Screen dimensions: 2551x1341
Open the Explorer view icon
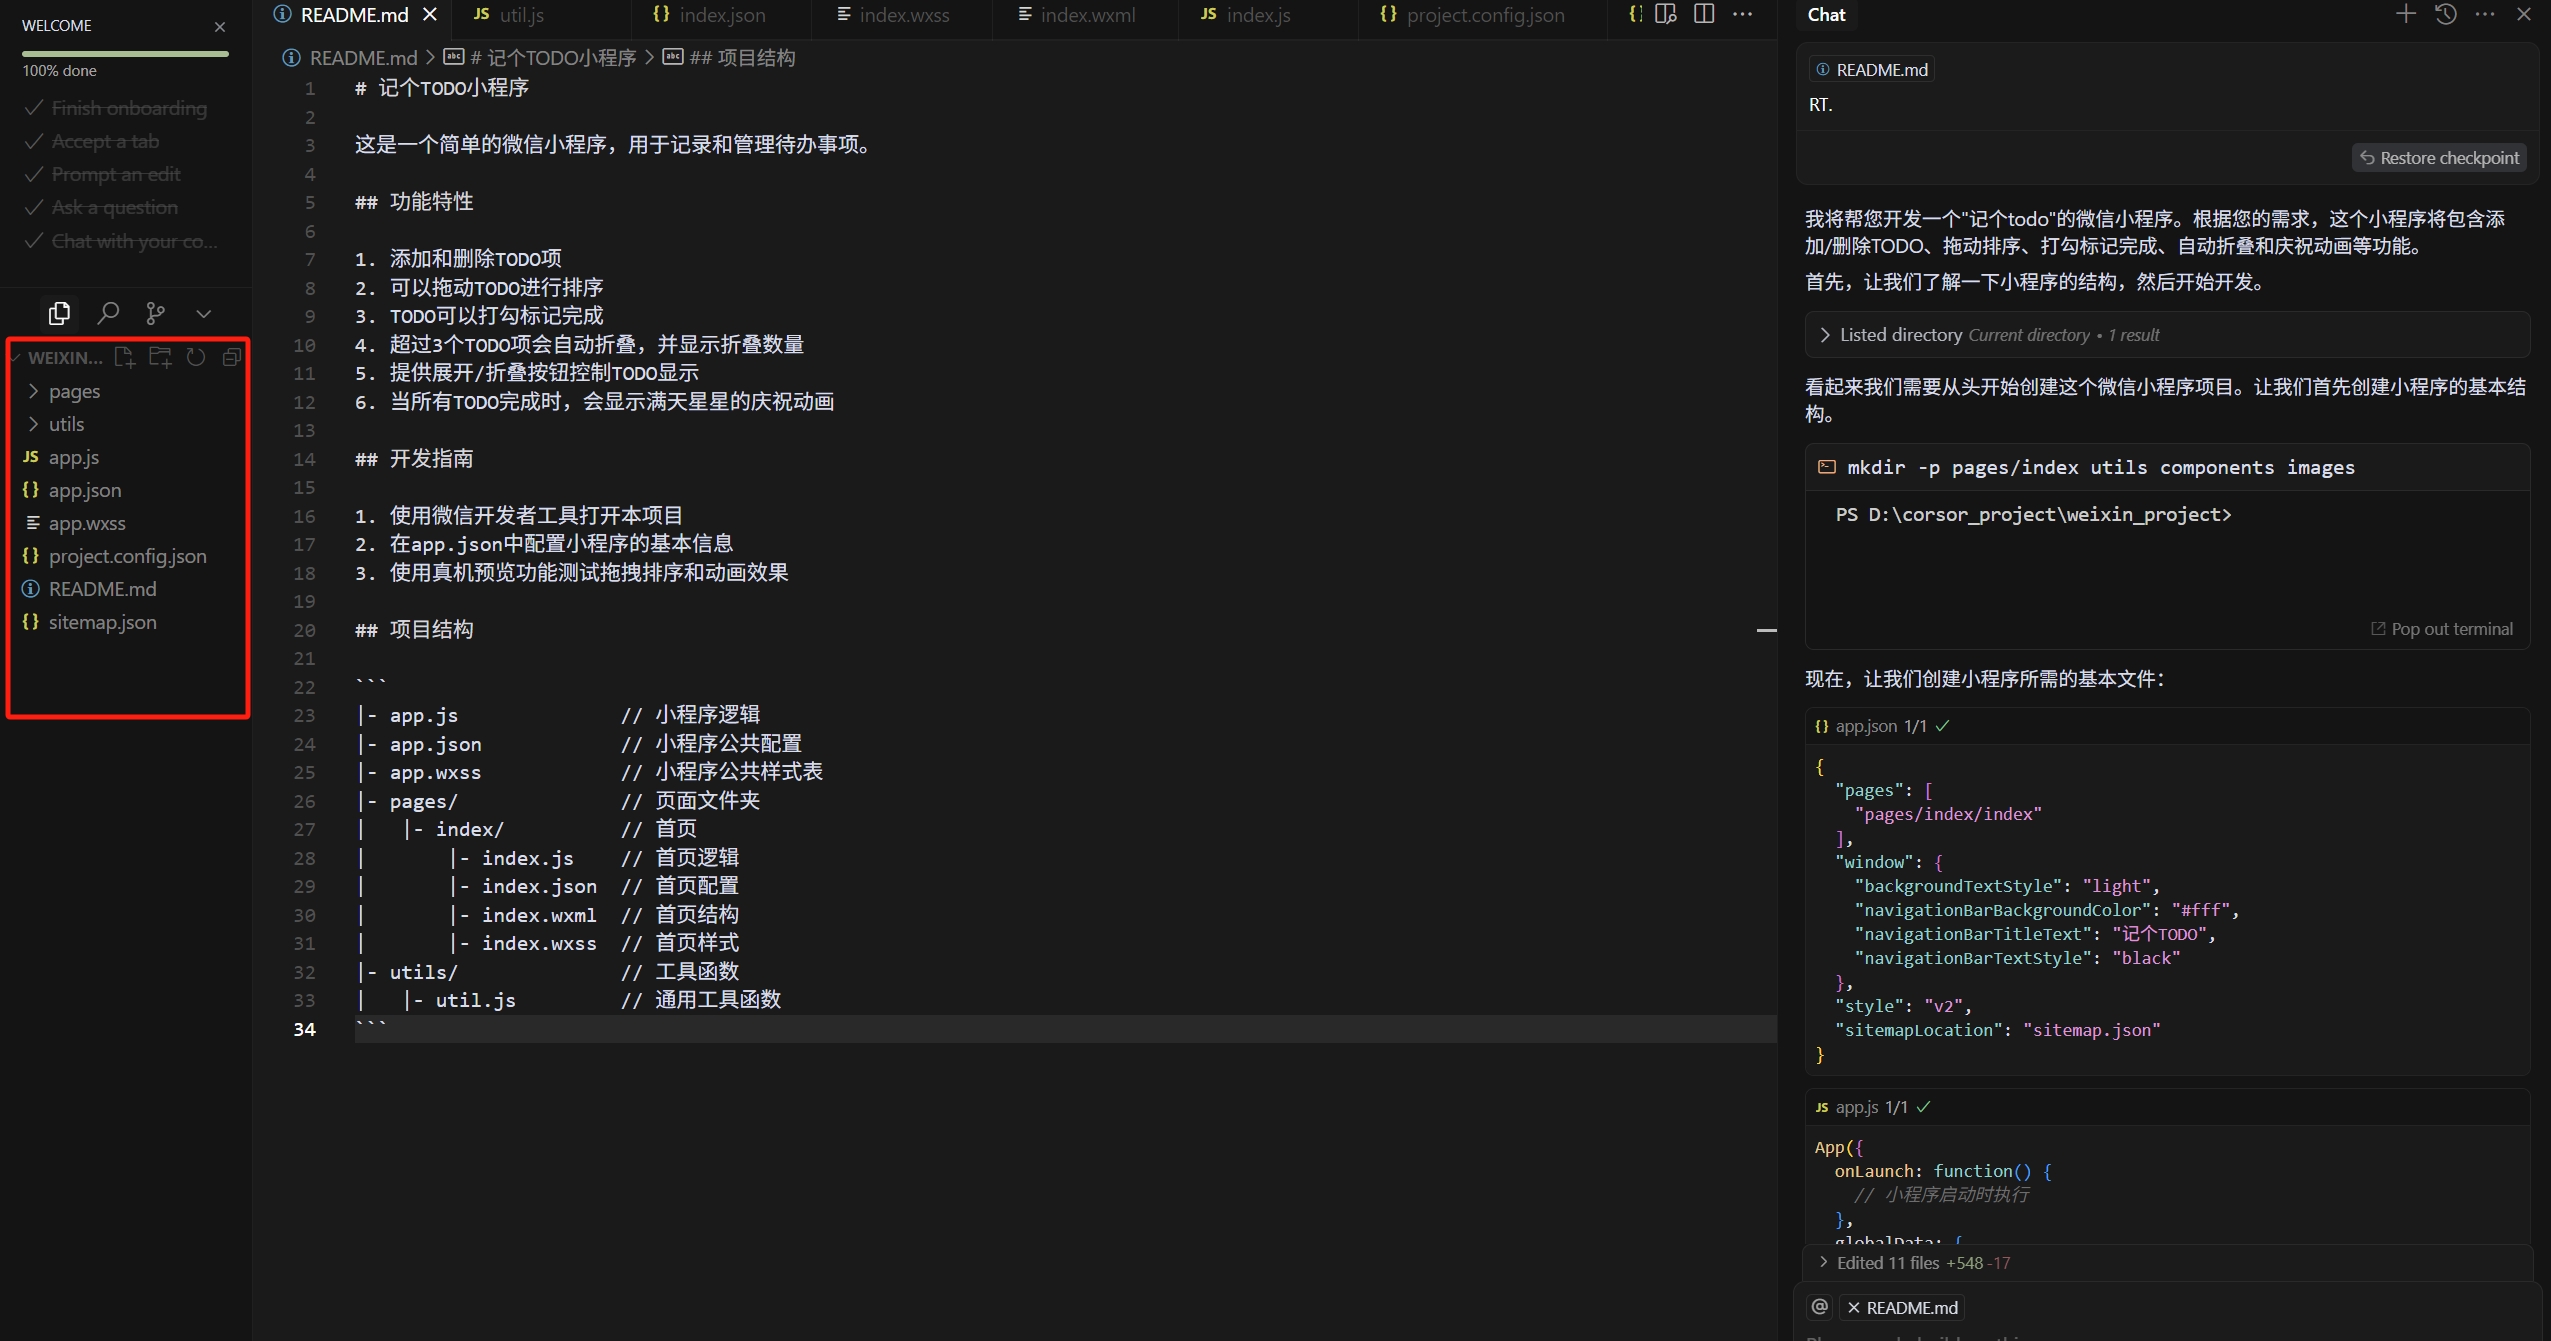[59, 313]
